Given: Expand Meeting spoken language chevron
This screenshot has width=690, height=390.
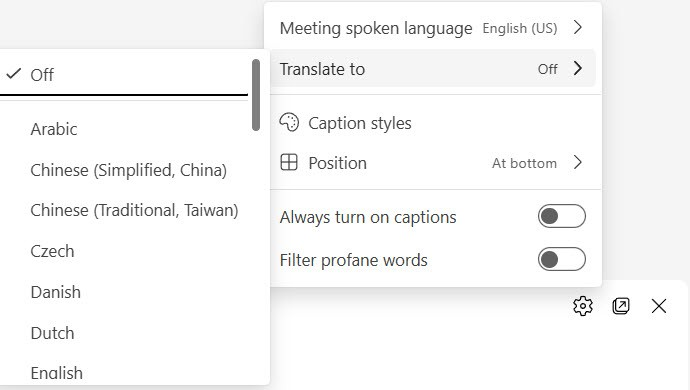Looking at the screenshot, I should (x=578, y=27).
